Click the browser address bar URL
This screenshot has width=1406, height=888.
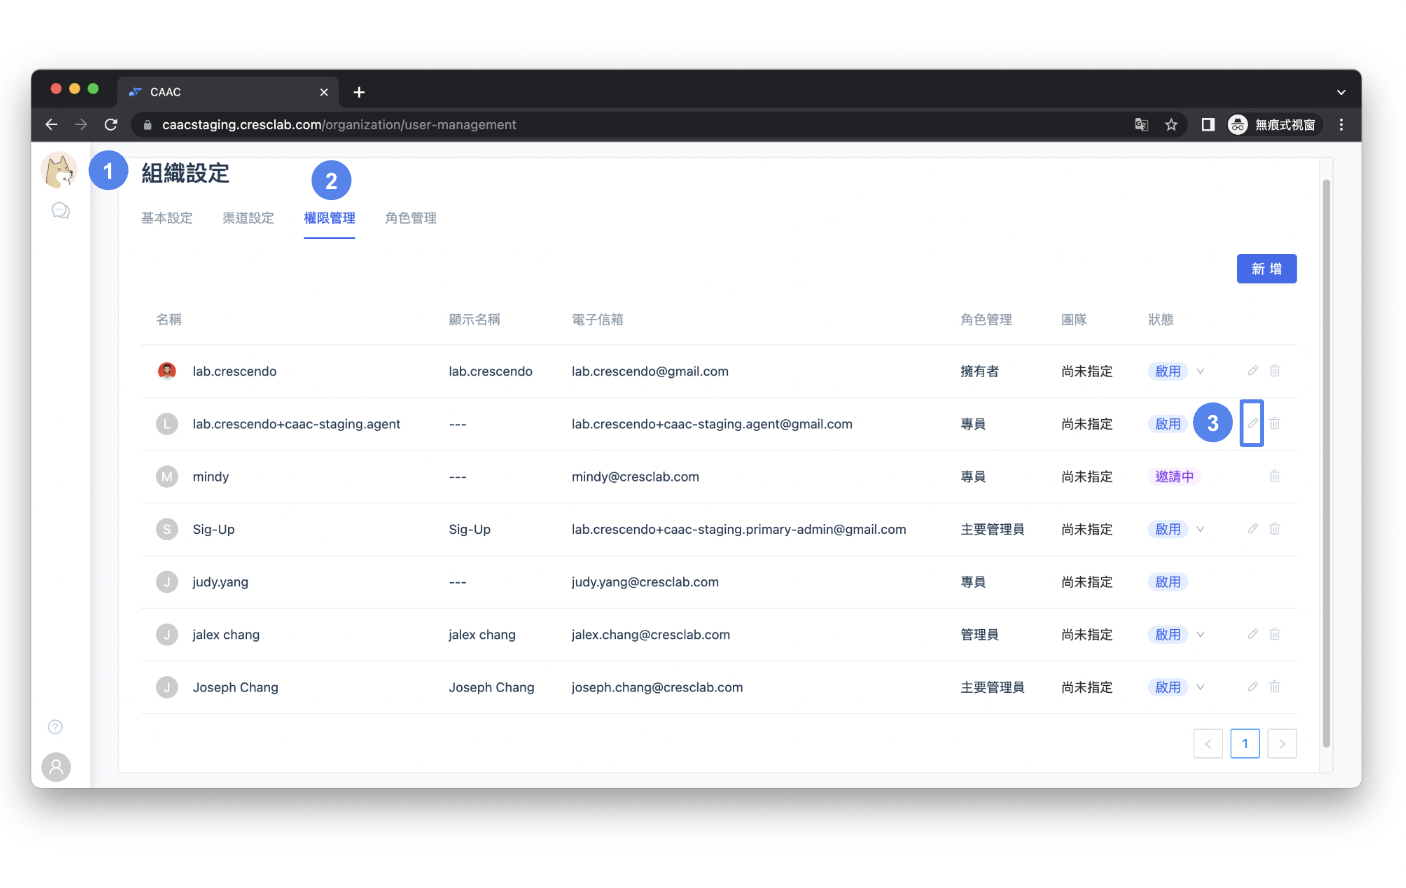pos(340,125)
